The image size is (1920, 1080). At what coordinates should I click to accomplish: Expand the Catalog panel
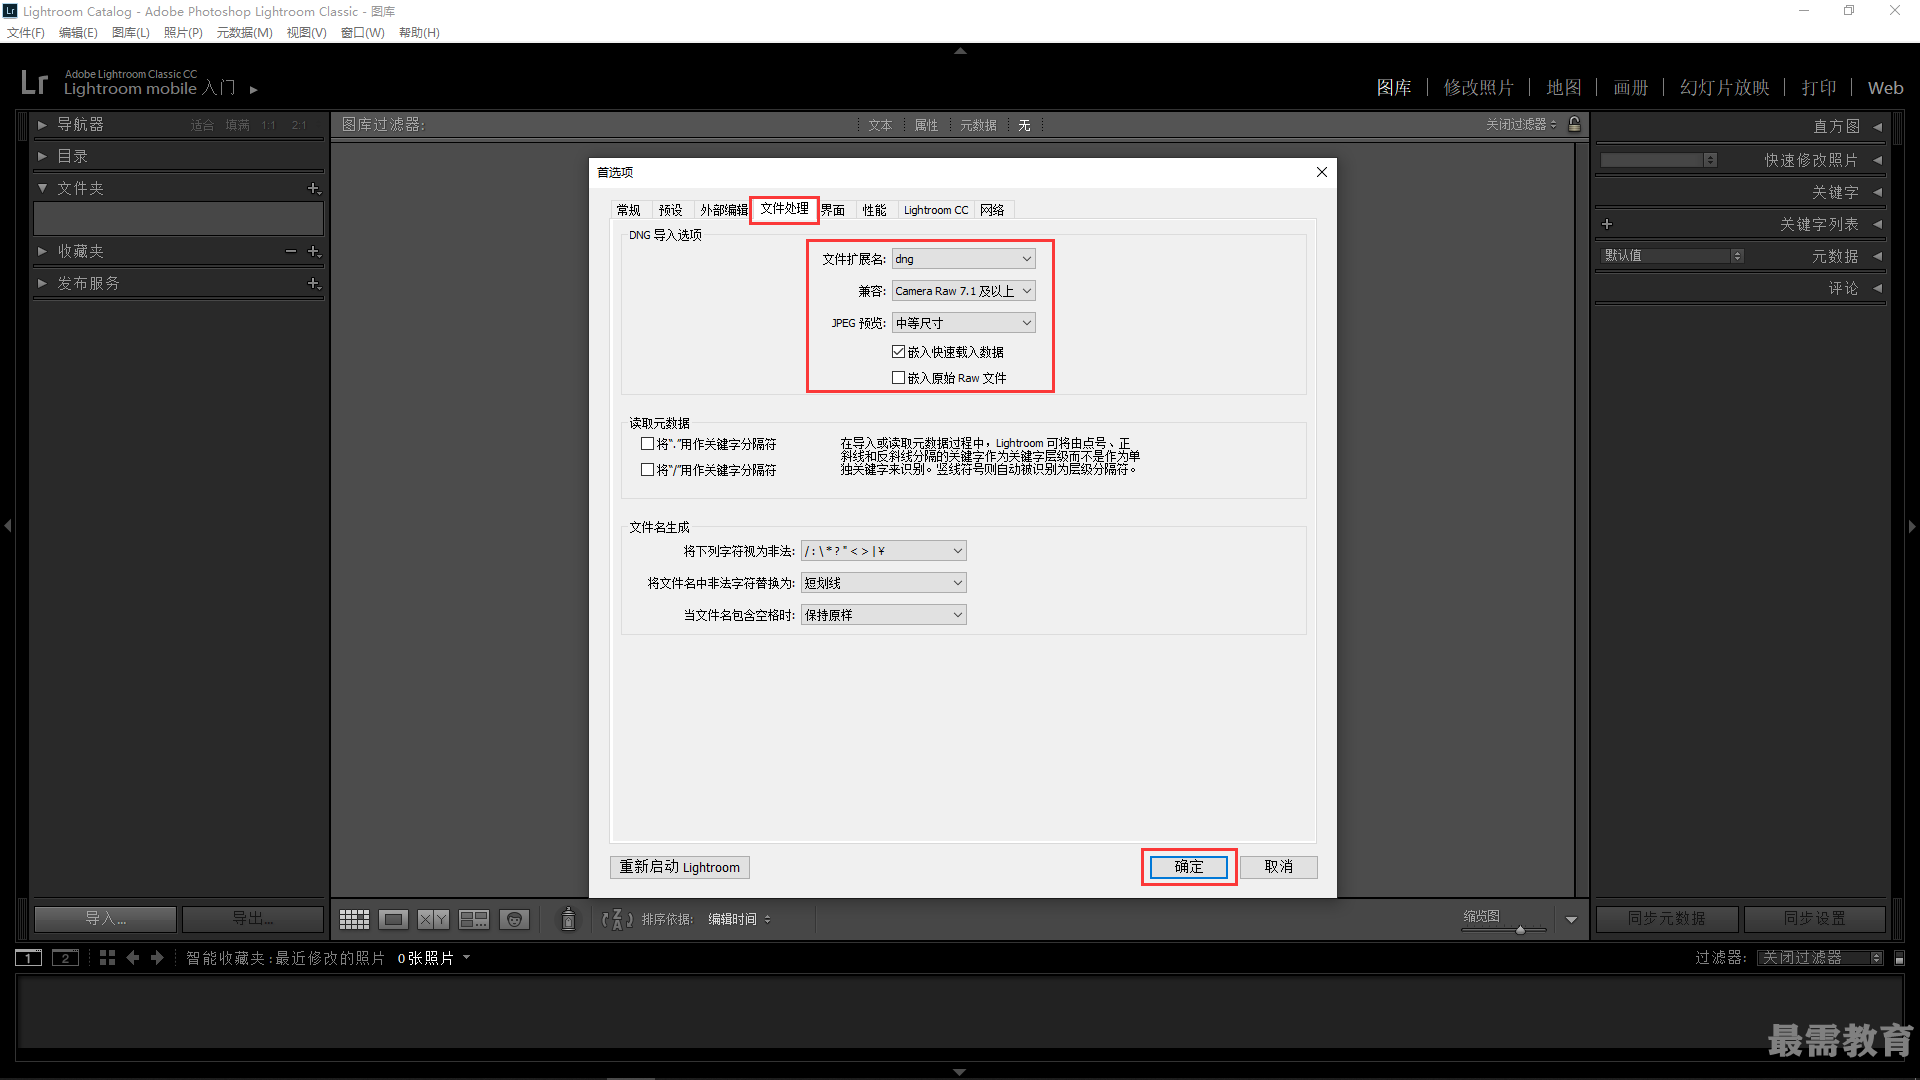coord(42,156)
